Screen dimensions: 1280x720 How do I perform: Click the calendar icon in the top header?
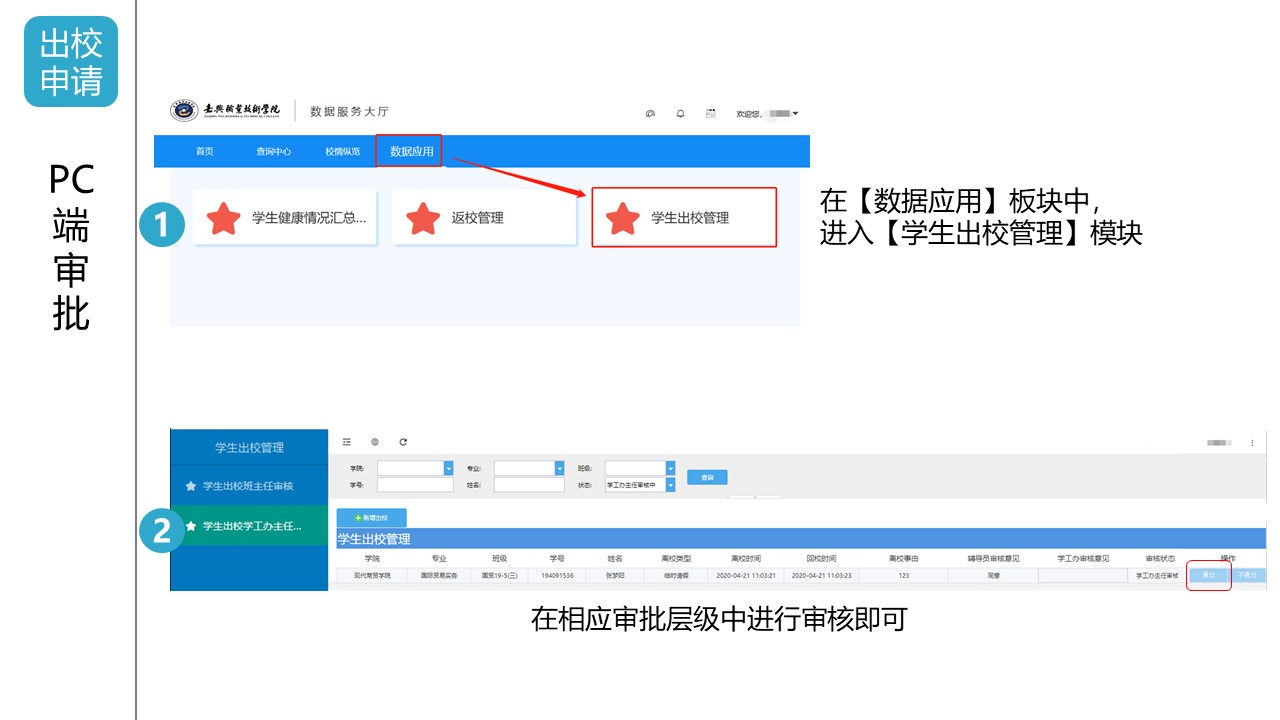pyautogui.click(x=711, y=113)
